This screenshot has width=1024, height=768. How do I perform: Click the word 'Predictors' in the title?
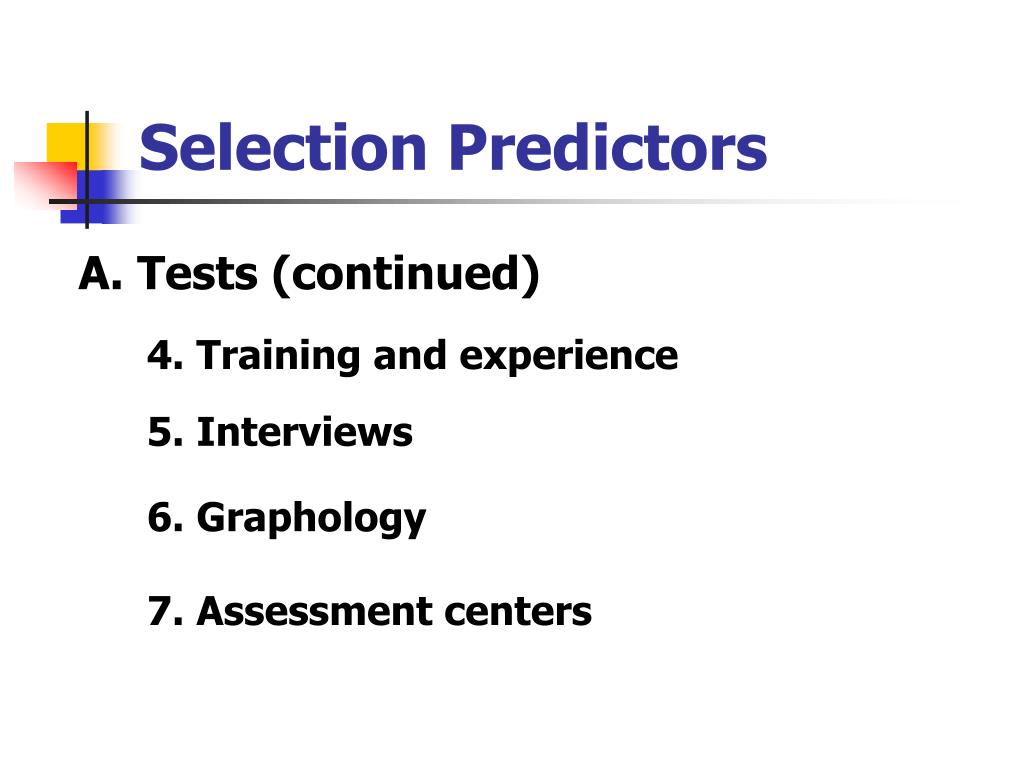point(608,148)
